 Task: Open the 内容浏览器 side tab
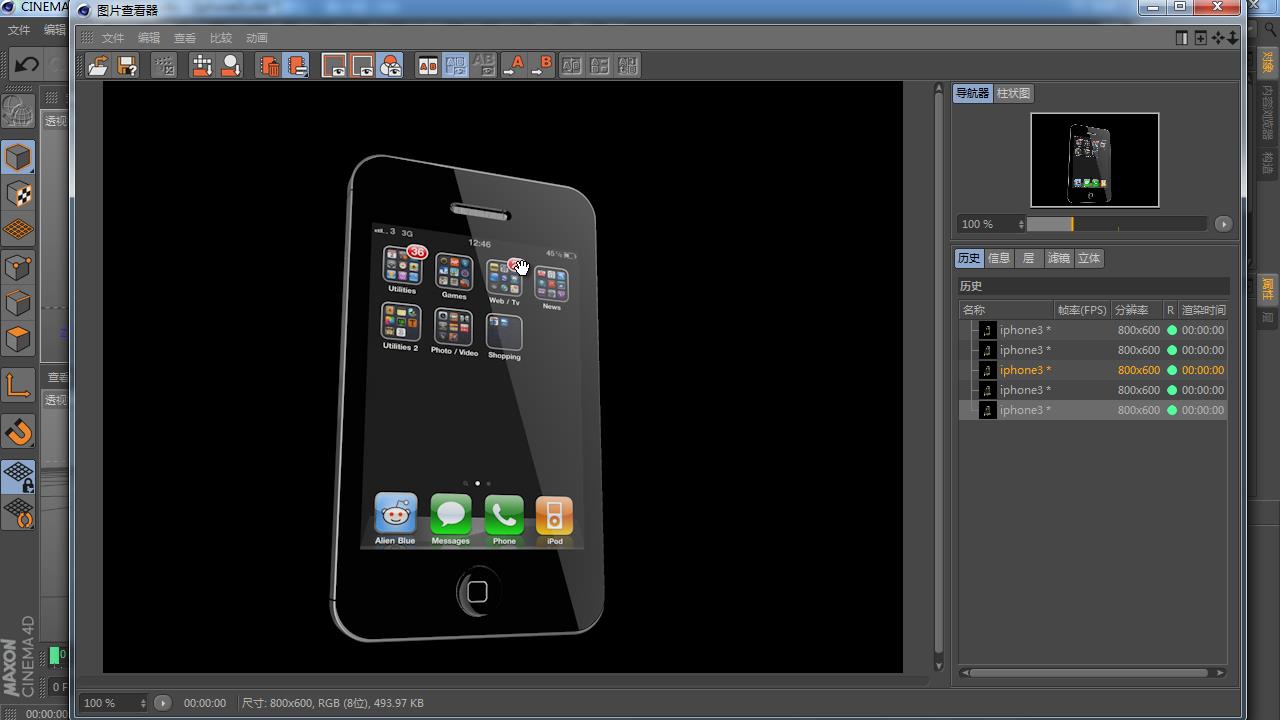[1267, 112]
